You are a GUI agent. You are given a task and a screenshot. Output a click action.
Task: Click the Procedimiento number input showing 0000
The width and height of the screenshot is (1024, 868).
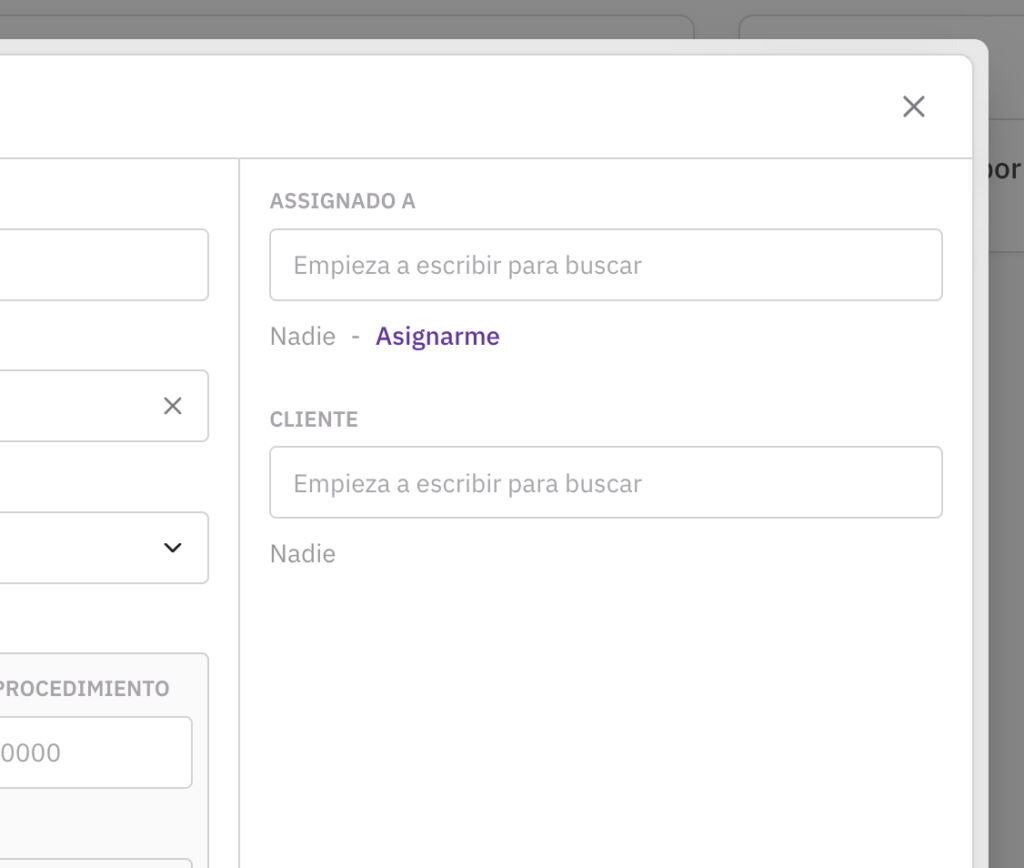95,752
